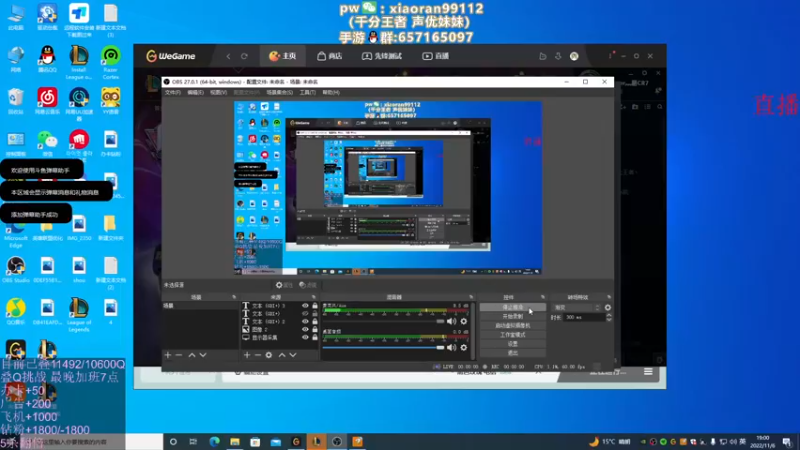Open Install League of Legends desktop icon
800x450 pixels.
tap(79, 62)
